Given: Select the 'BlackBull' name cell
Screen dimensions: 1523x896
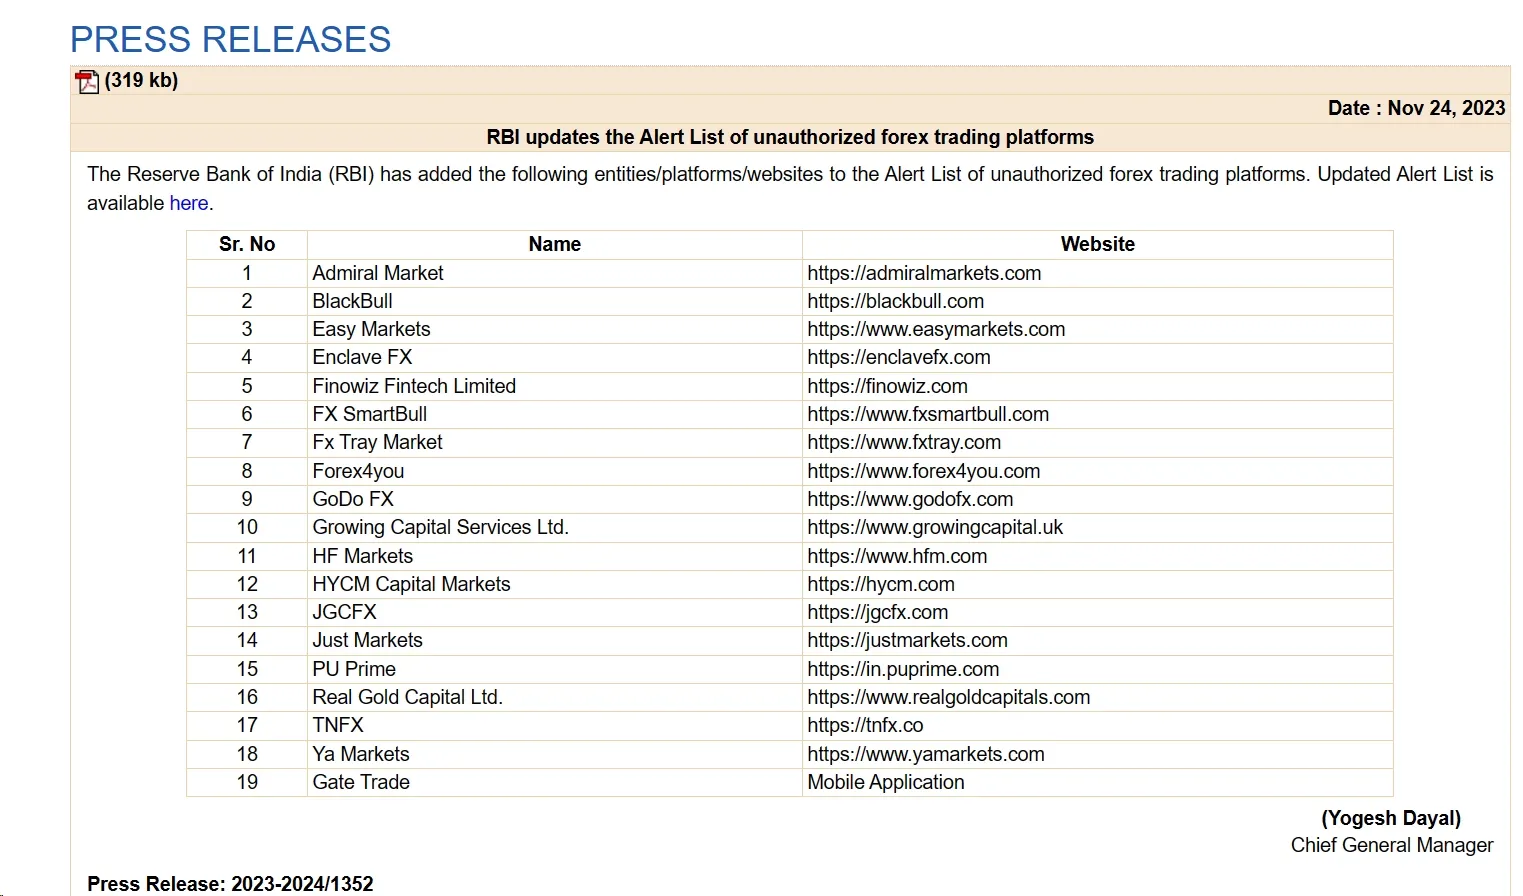Looking at the screenshot, I should [555, 301].
